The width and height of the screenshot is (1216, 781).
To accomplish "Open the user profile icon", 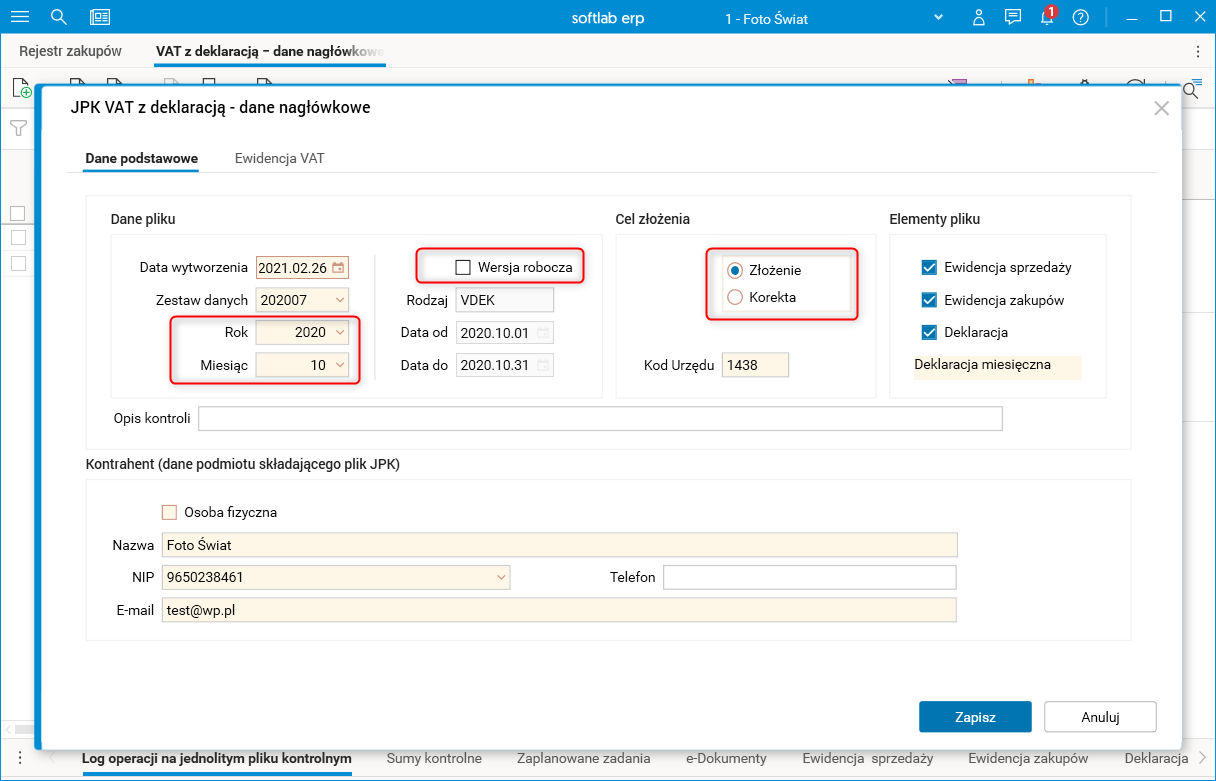I will (979, 17).
